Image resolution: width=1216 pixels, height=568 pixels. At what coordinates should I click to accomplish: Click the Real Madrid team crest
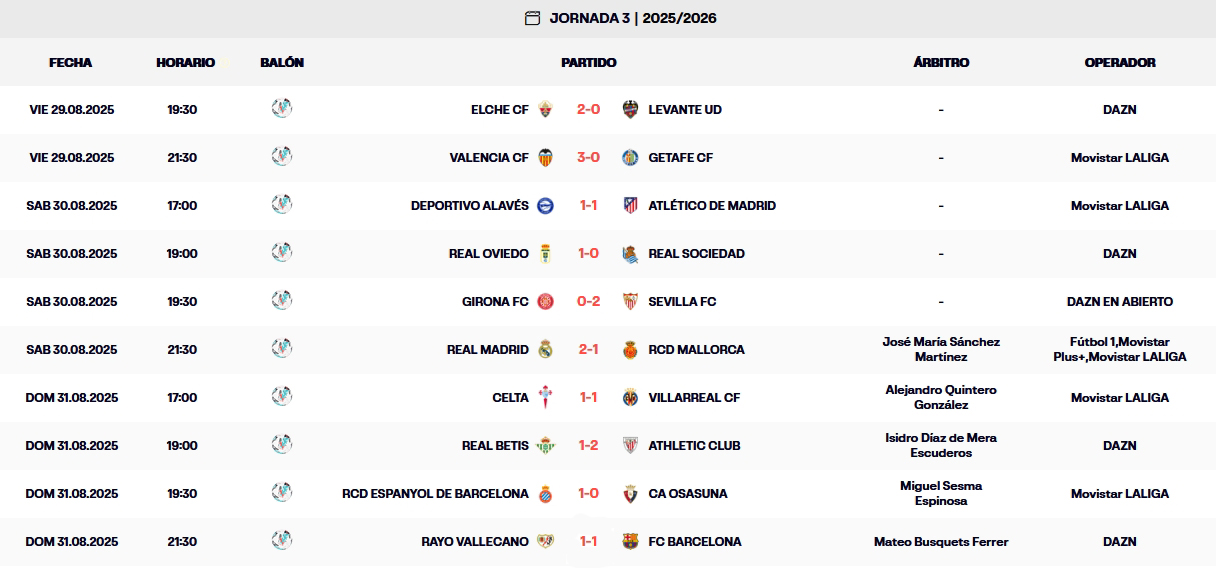(x=545, y=349)
